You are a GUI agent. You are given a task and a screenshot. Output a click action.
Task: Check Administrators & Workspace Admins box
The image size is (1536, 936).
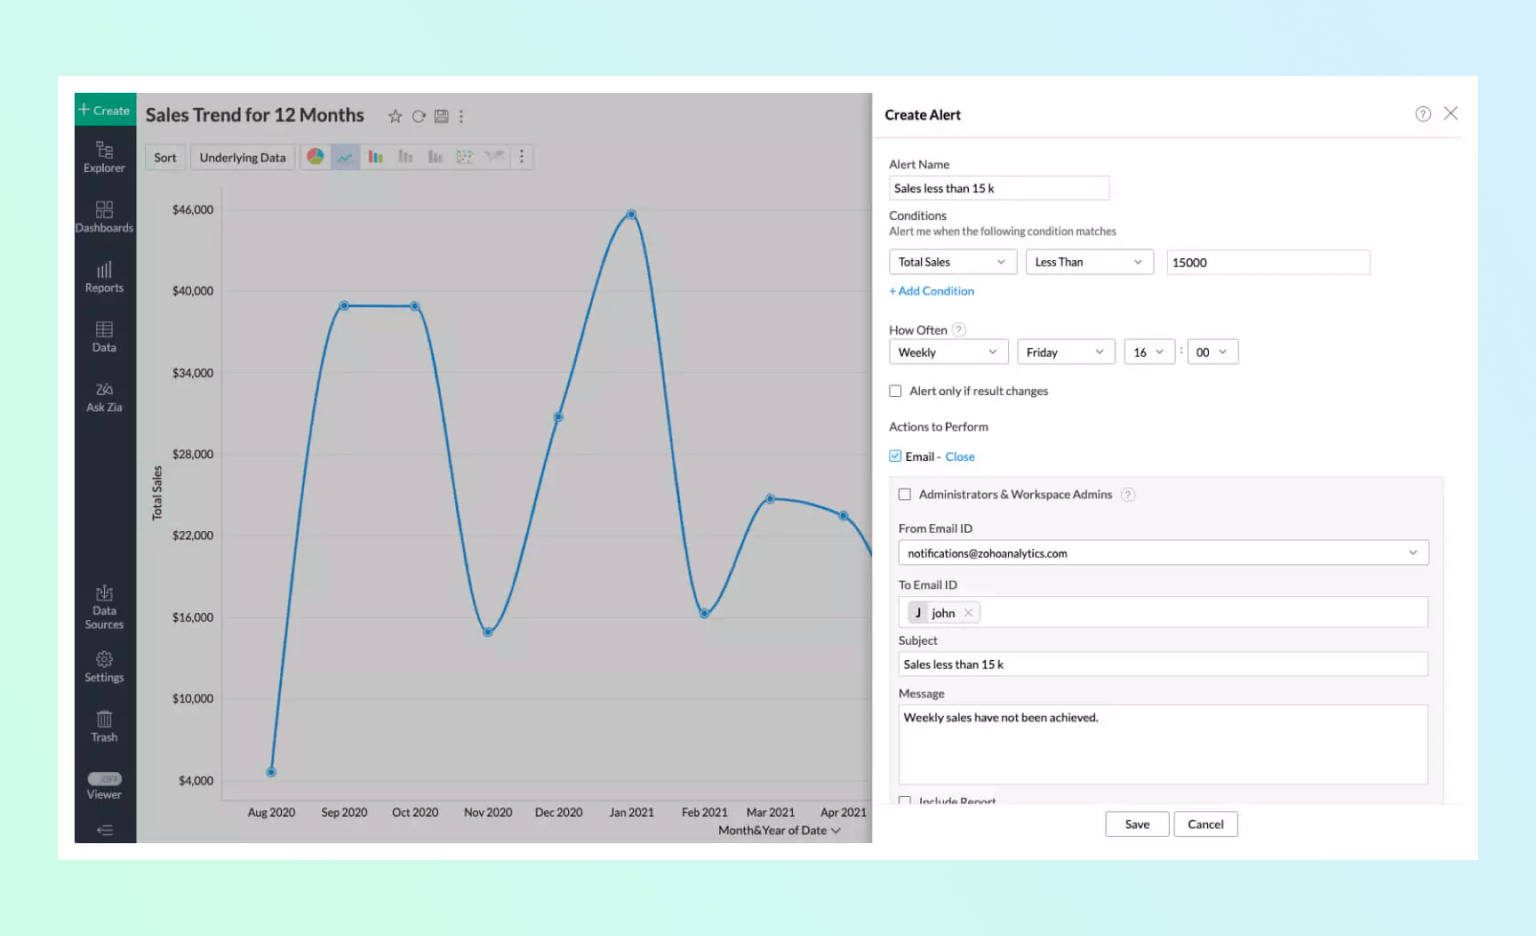click(x=905, y=494)
